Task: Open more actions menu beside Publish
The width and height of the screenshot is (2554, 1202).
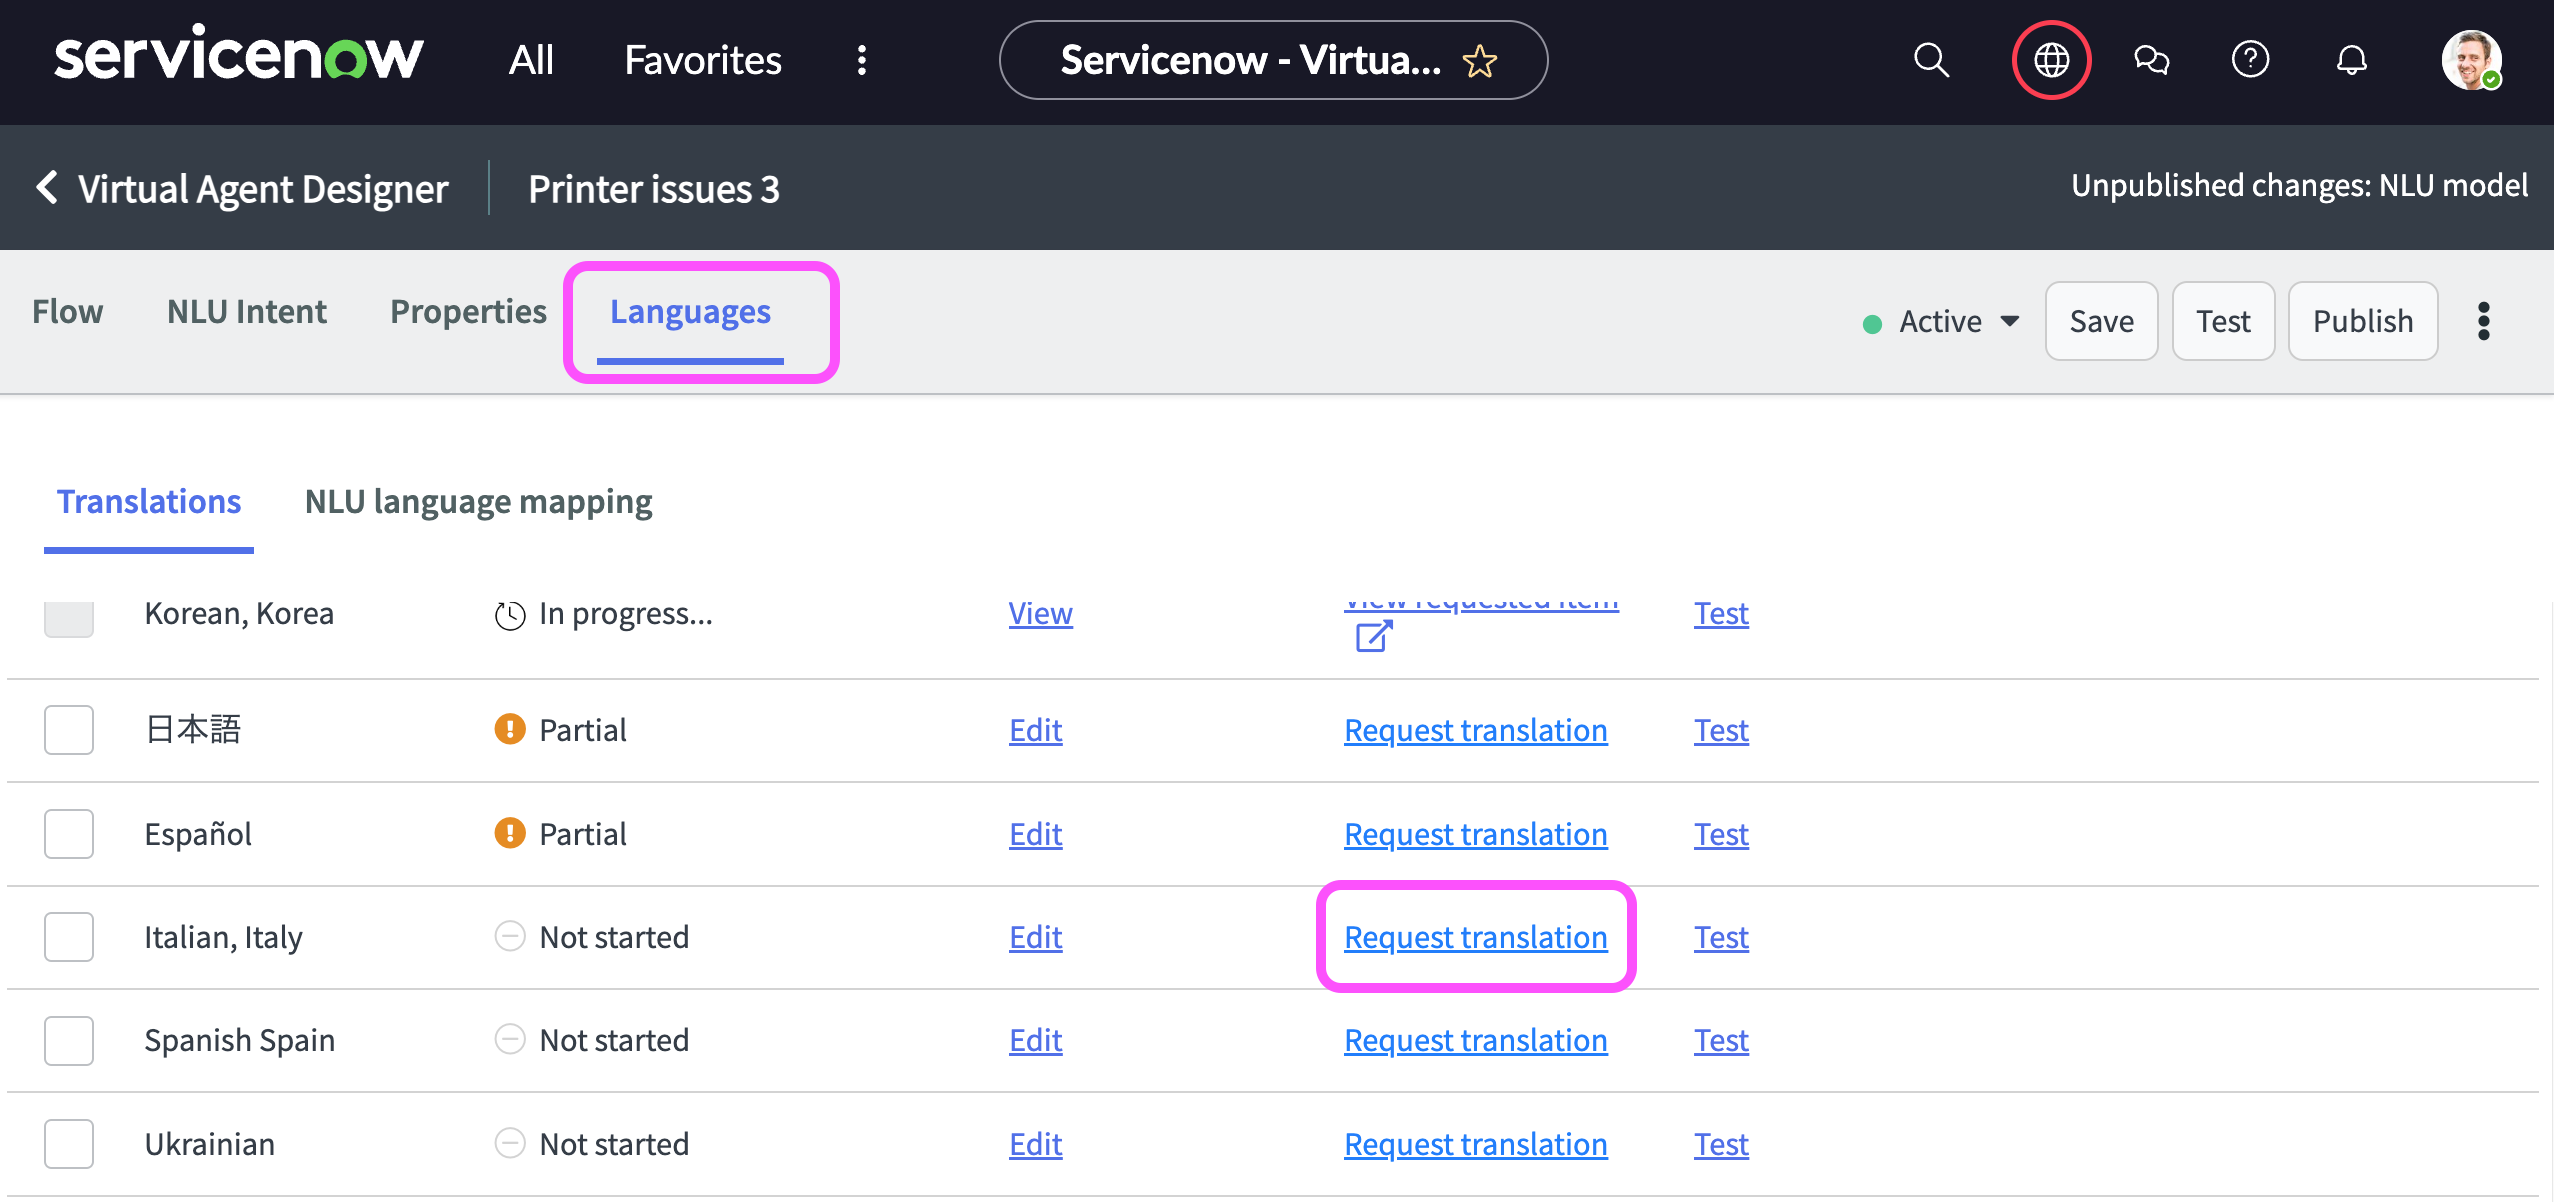Action: (x=2483, y=321)
